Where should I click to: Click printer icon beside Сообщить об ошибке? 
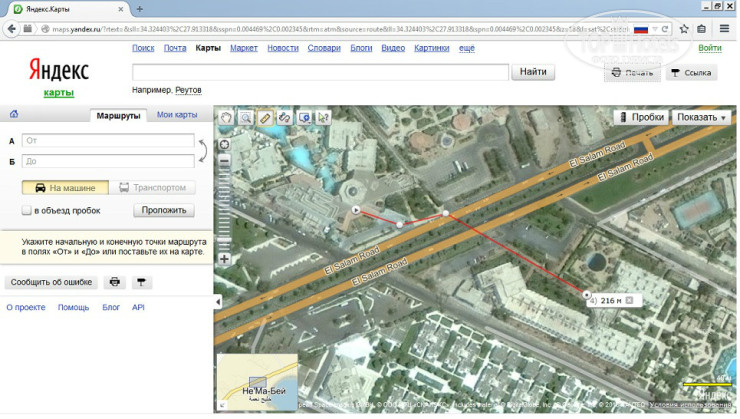115,282
